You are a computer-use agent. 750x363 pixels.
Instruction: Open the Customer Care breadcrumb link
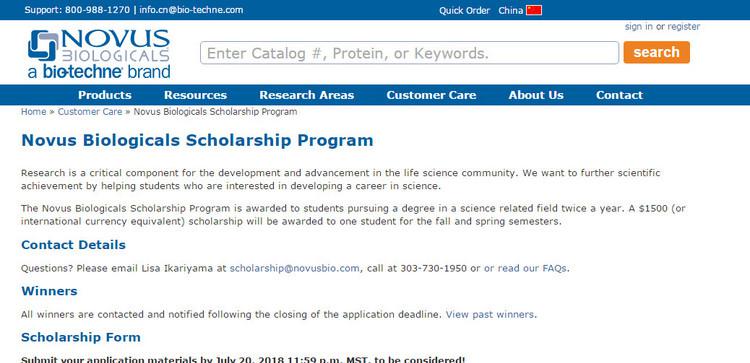click(90, 112)
